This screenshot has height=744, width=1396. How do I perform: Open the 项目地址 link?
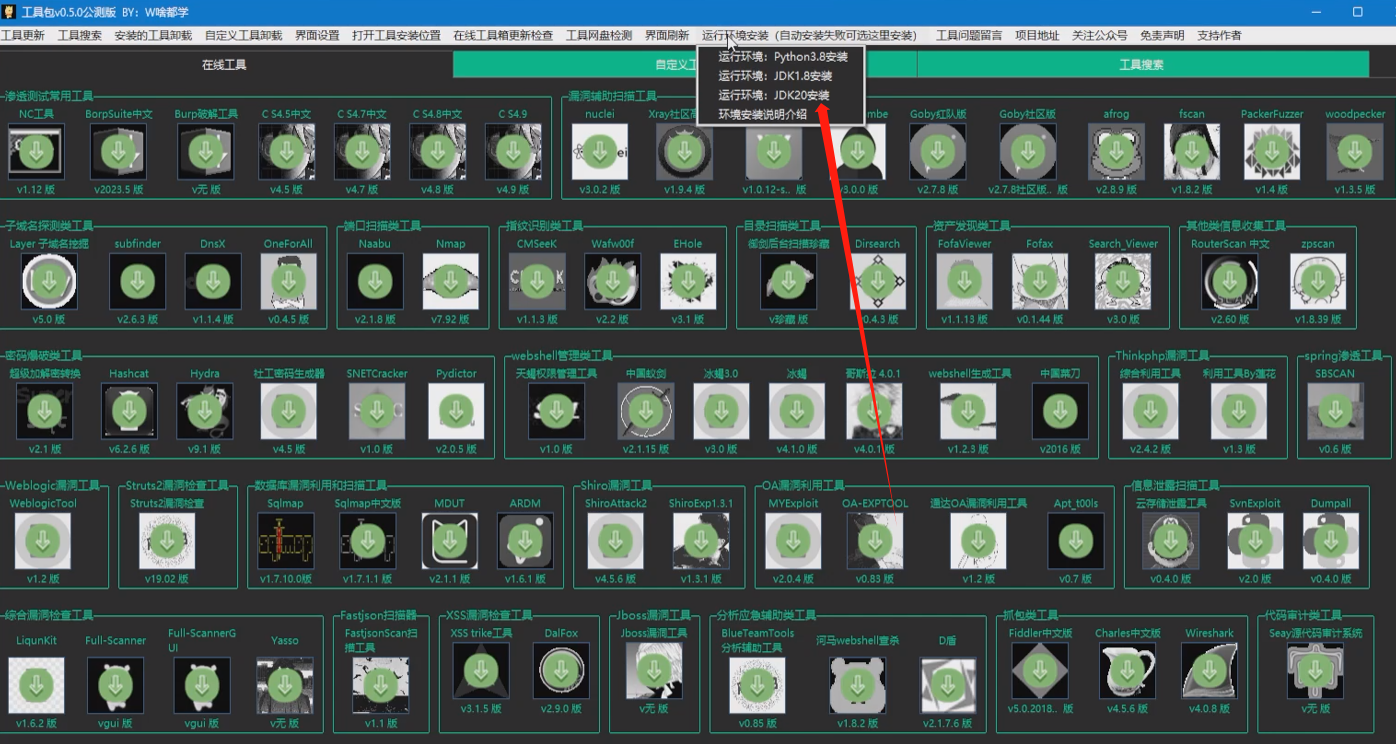tap(1037, 35)
